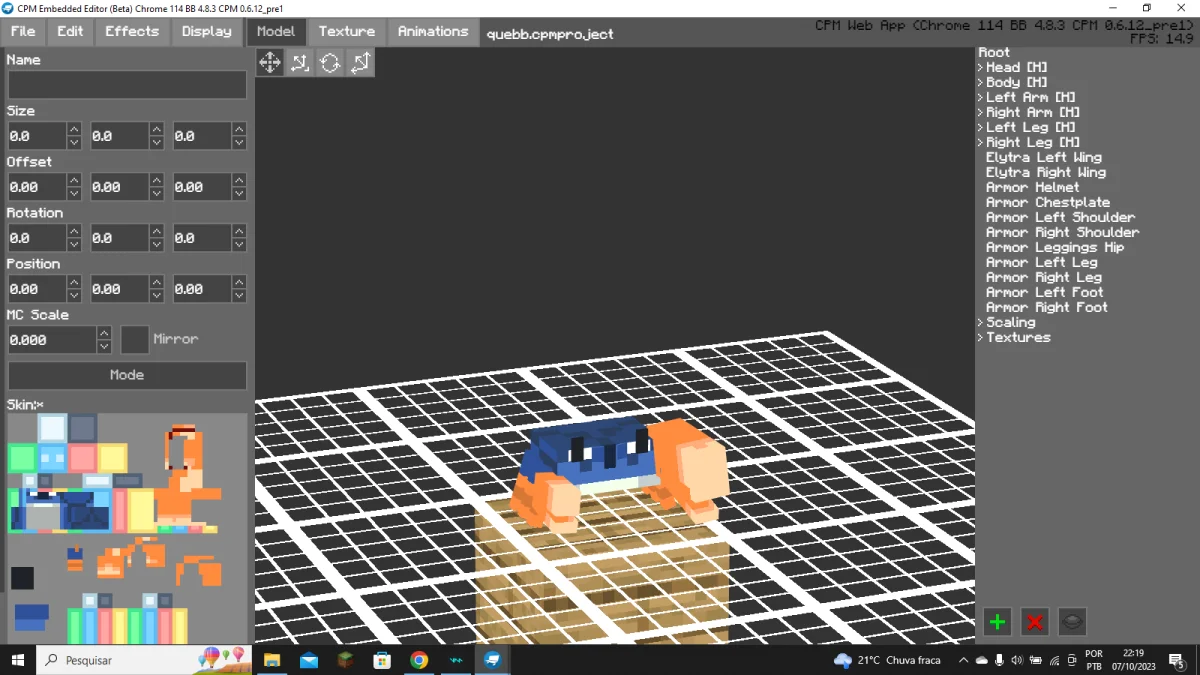Select the move/position gizmo tool
This screenshot has height=675, width=1200.
point(270,63)
